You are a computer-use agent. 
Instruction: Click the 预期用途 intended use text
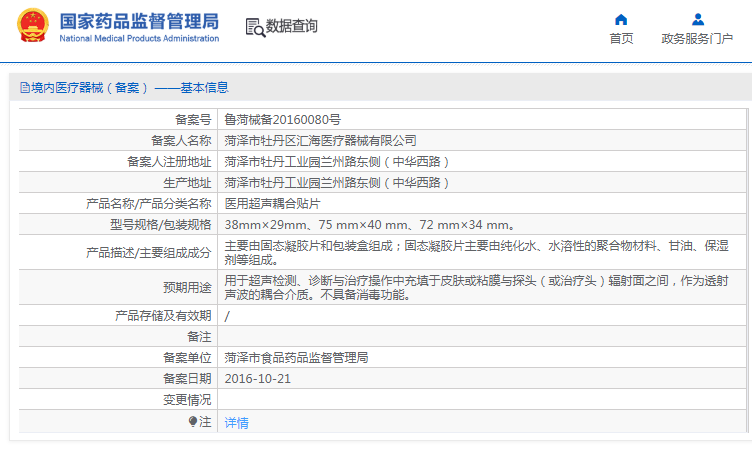point(477,287)
